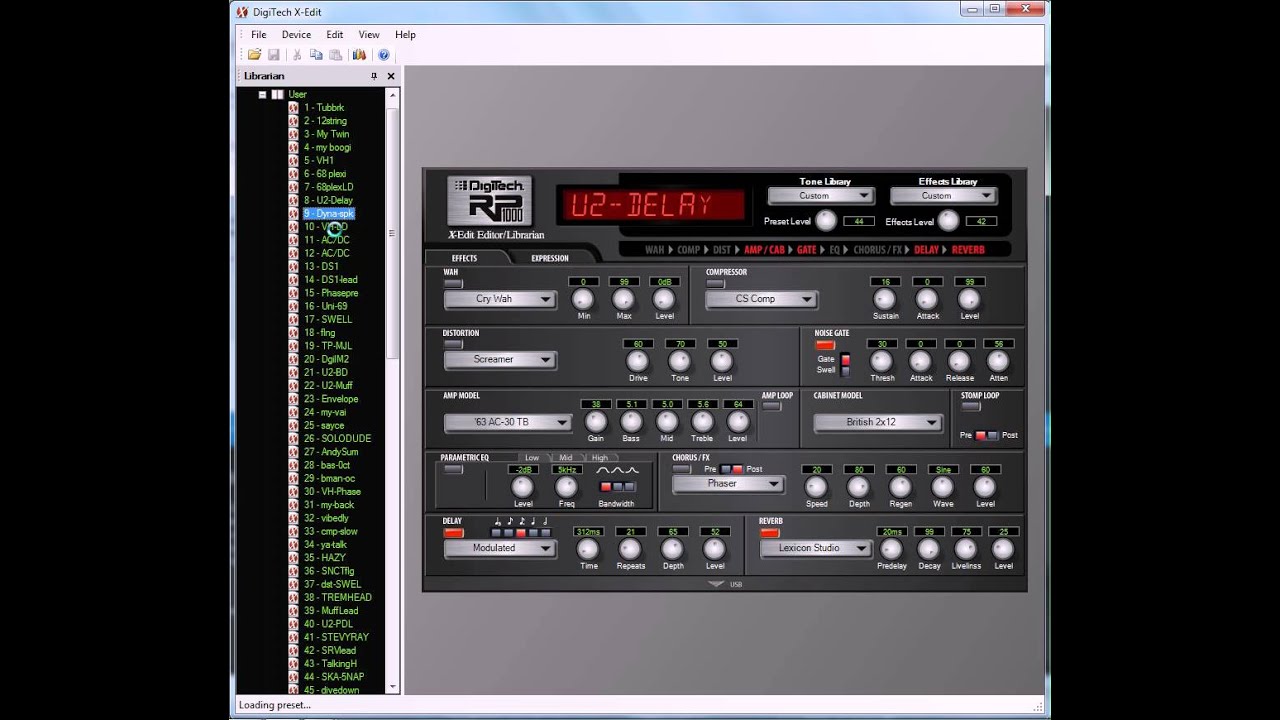
Task: Click the Cut scissors toolbar icon
Action: [297, 55]
